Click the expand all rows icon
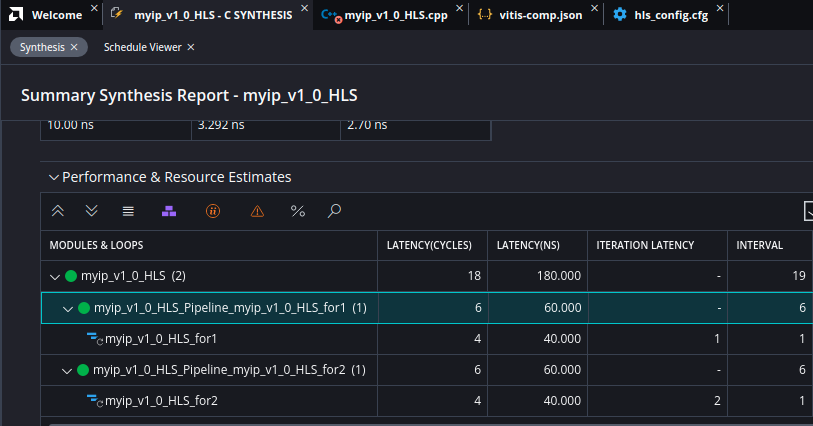Viewport: 813px width, 426px height. (92, 211)
